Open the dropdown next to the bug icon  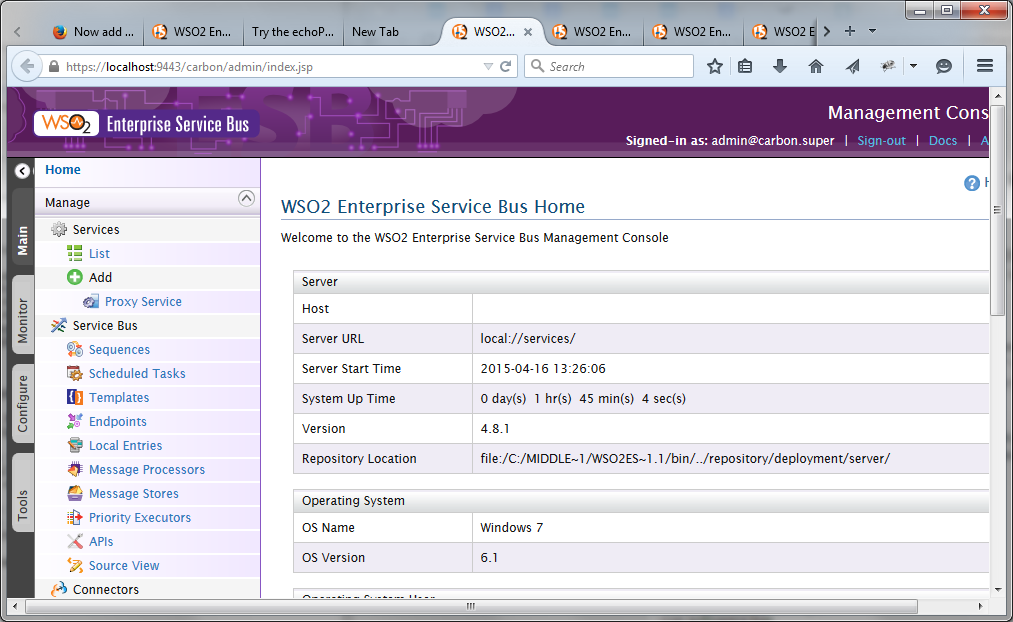(x=913, y=66)
